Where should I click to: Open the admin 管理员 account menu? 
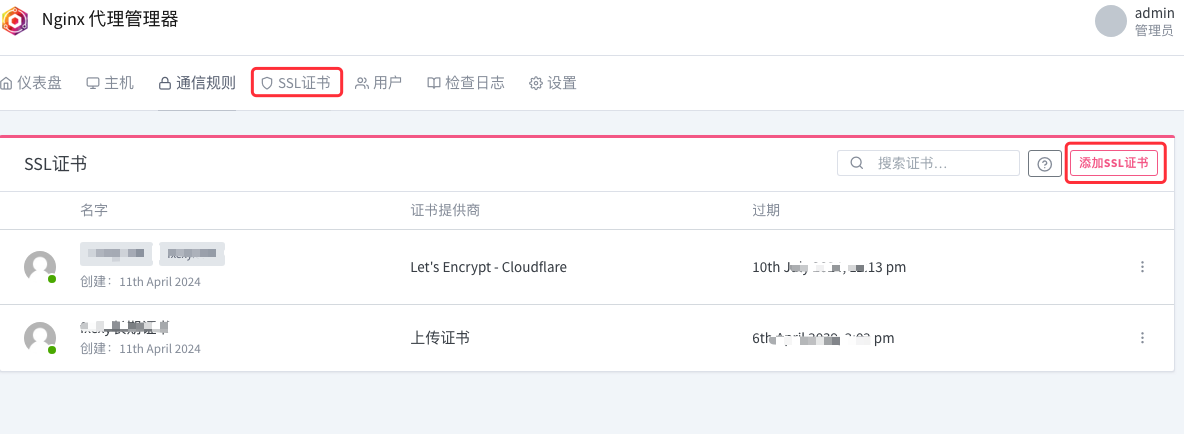click(1155, 21)
